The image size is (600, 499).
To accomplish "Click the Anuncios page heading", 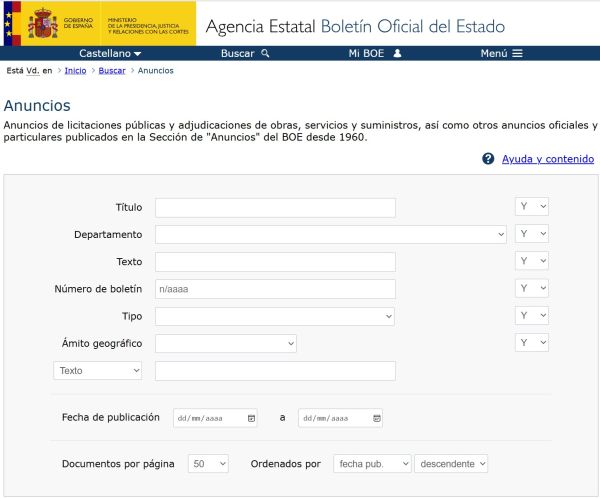I will [37, 106].
